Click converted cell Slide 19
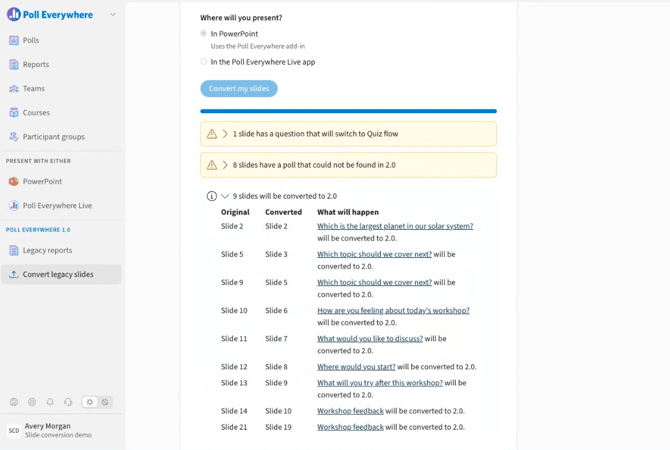This screenshot has width=670, height=450. pyautogui.click(x=278, y=427)
